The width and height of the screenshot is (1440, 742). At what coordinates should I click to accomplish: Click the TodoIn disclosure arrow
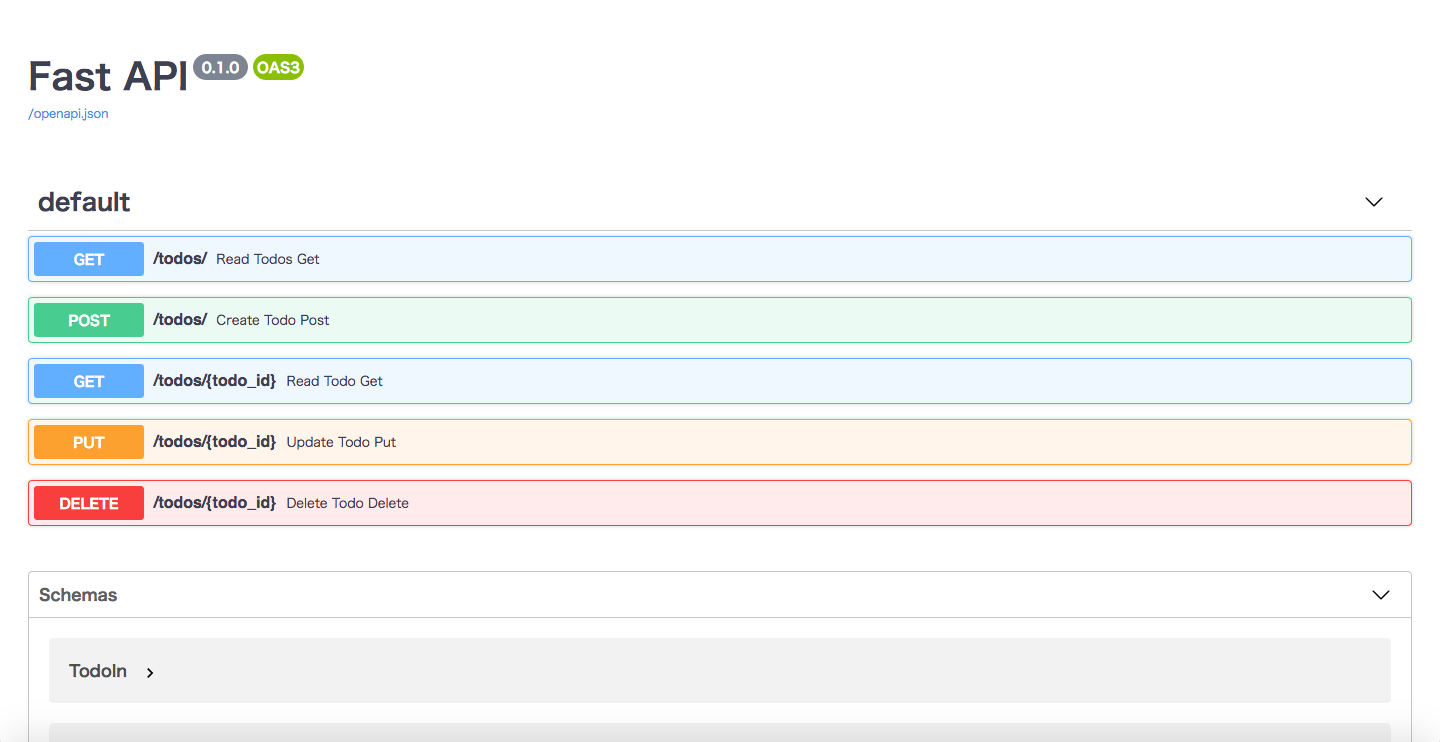[150, 672]
